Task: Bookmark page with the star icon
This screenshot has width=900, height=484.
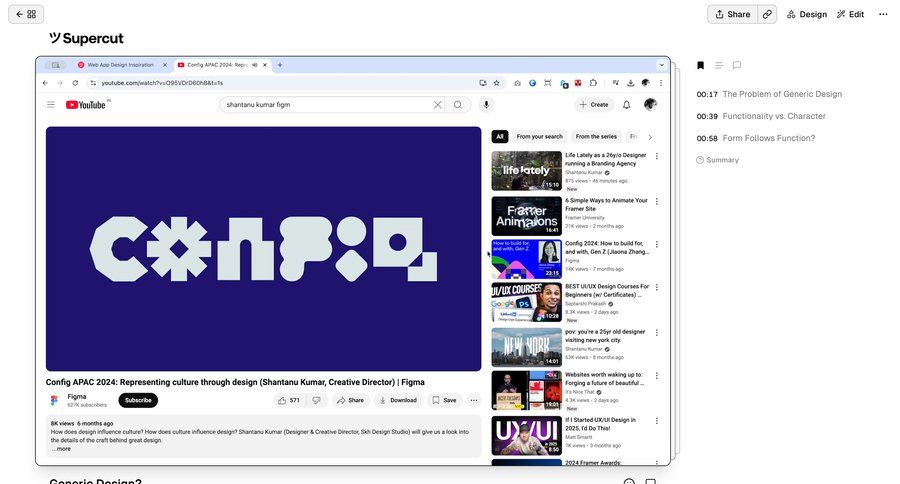Action: click(x=496, y=83)
